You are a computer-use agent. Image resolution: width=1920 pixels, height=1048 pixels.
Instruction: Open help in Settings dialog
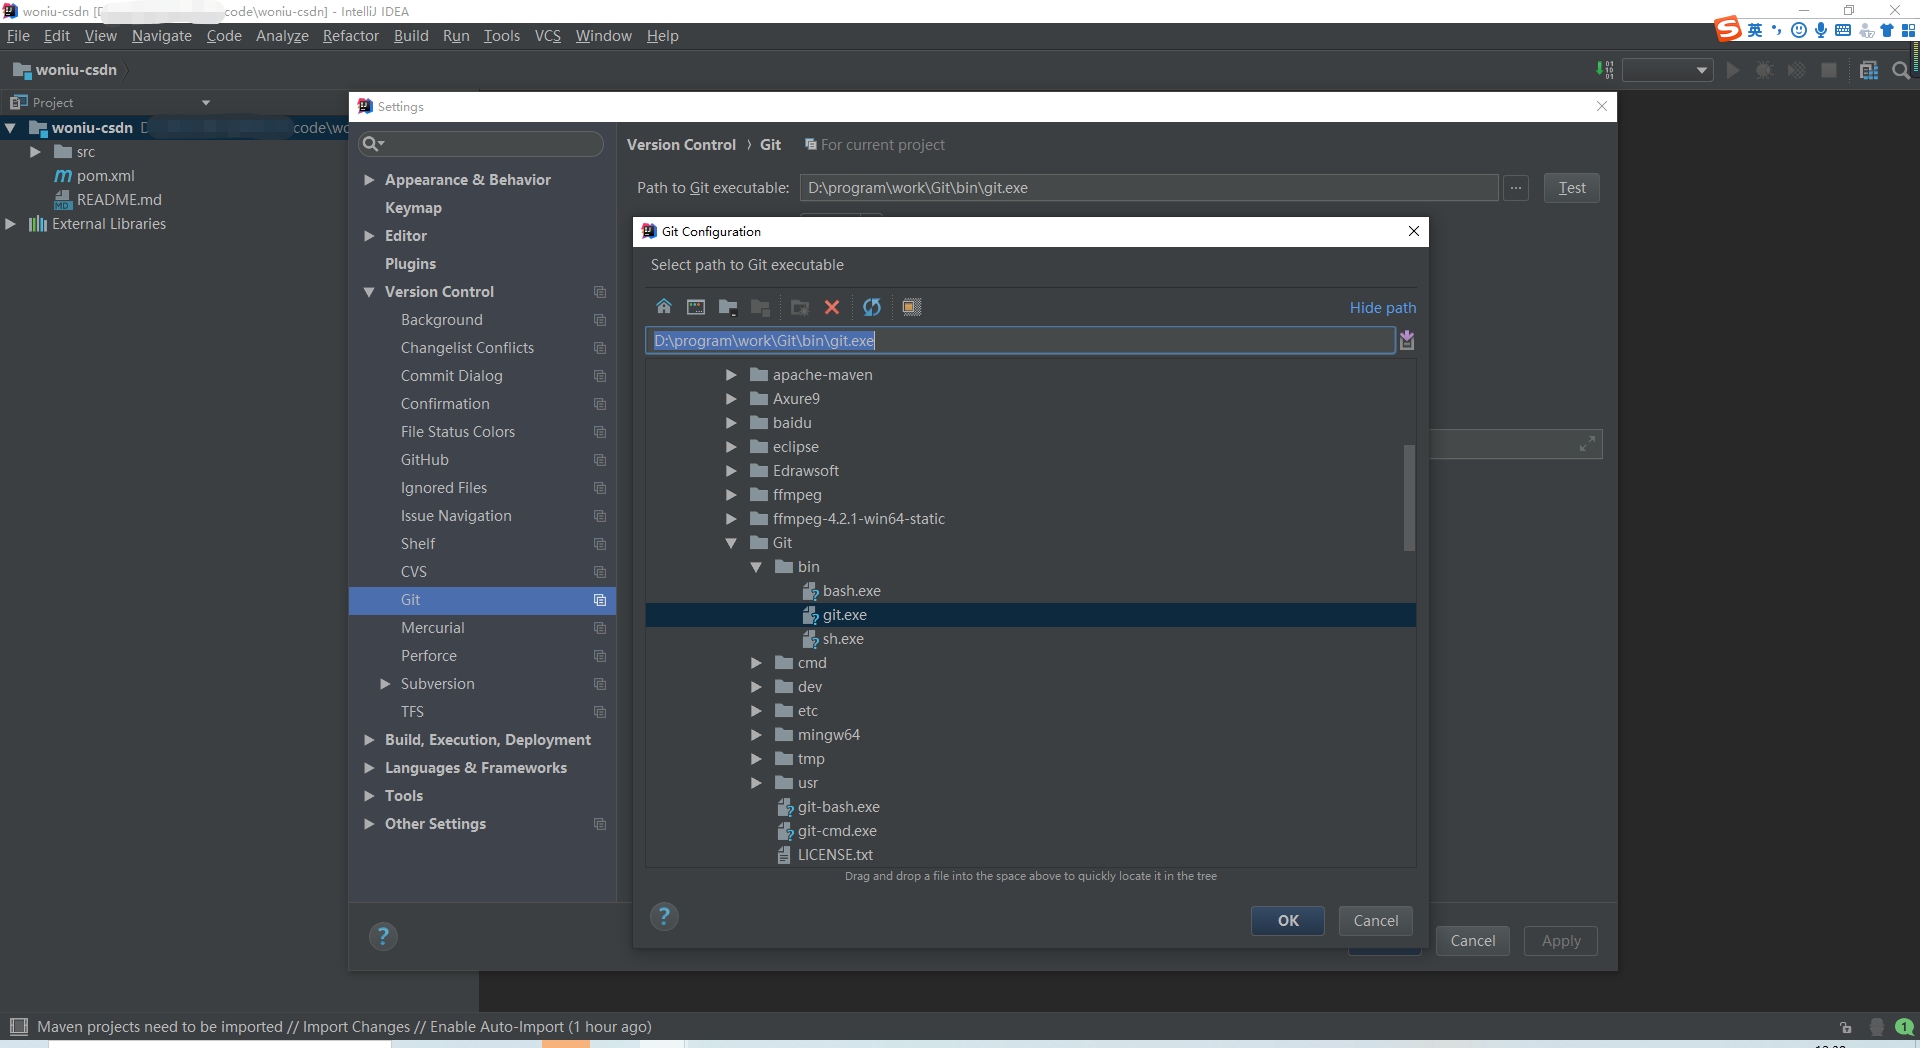coord(383,936)
